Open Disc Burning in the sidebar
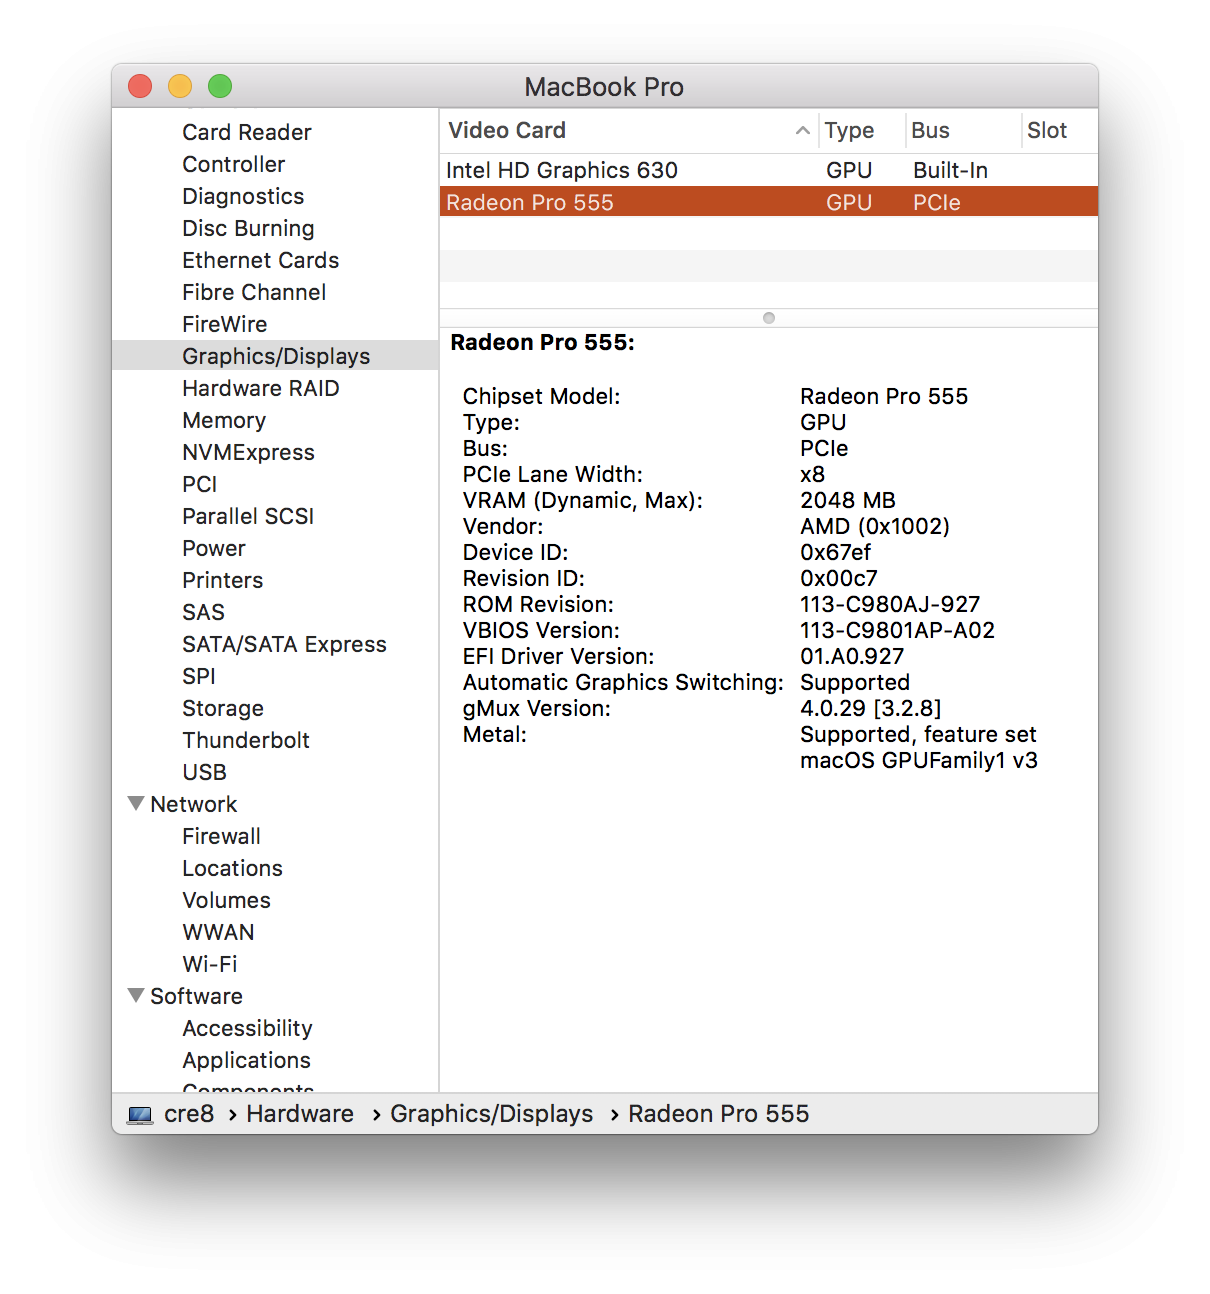Image resolution: width=1210 pixels, height=1294 pixels. pyautogui.click(x=248, y=228)
